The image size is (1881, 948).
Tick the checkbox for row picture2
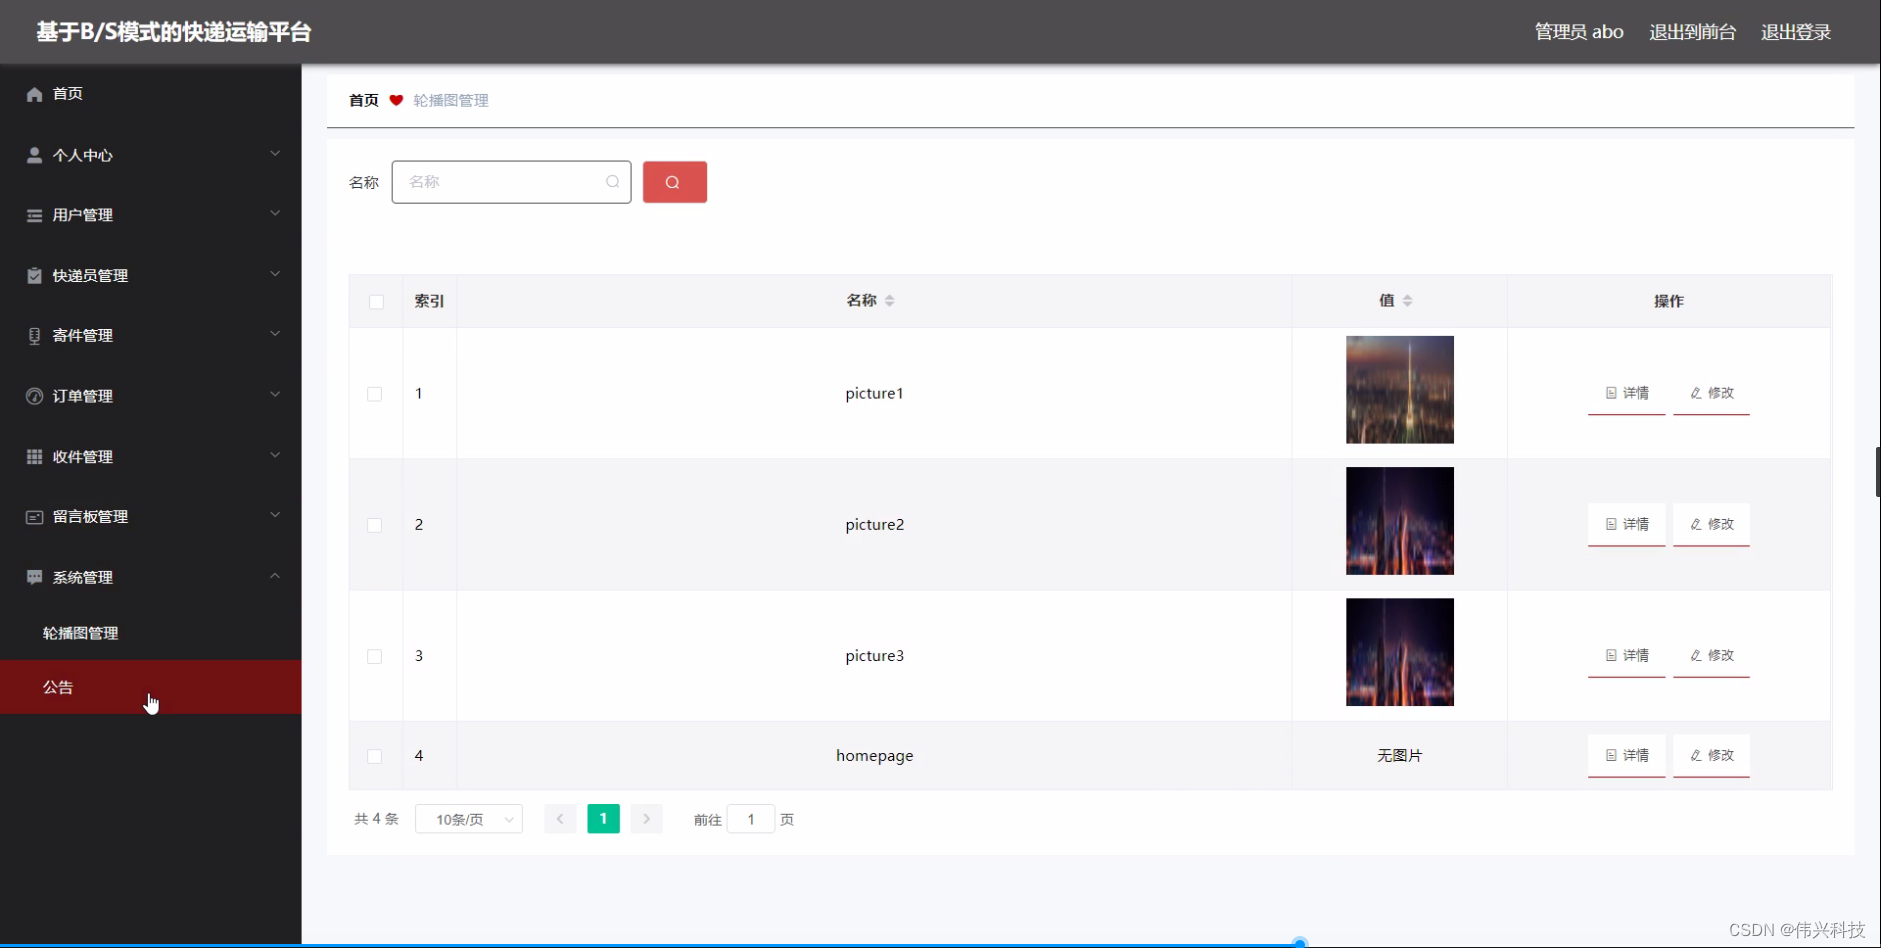pos(375,524)
